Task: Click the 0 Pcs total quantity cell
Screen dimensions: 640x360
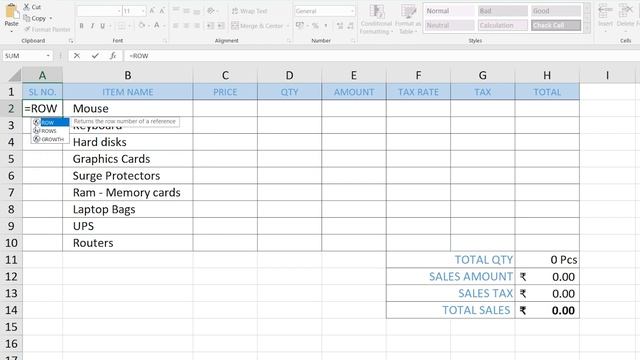Action: (547, 260)
